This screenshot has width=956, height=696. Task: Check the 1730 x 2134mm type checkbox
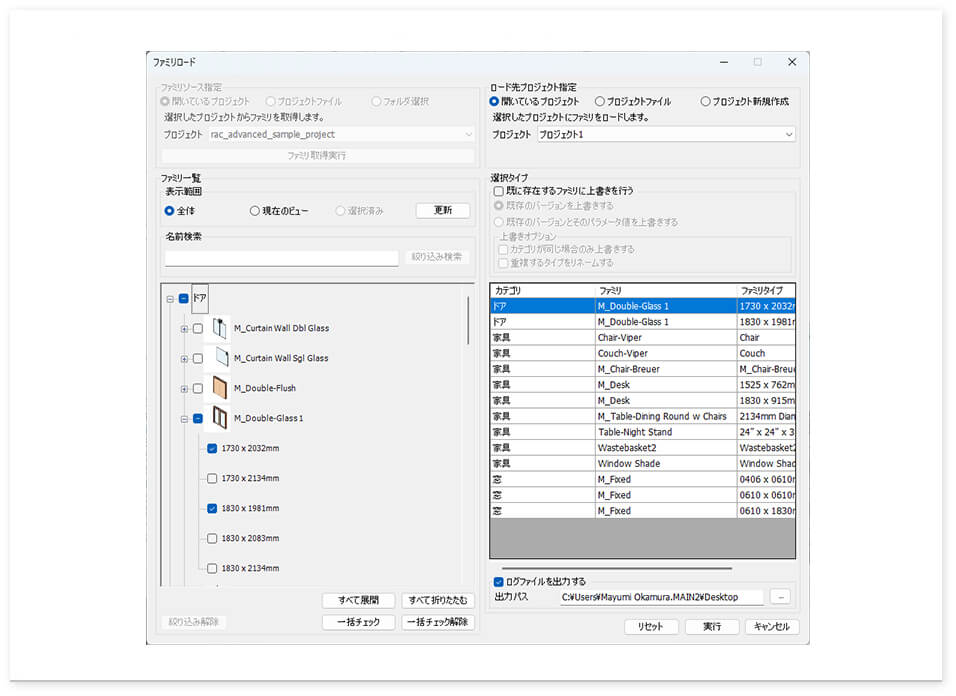212,478
